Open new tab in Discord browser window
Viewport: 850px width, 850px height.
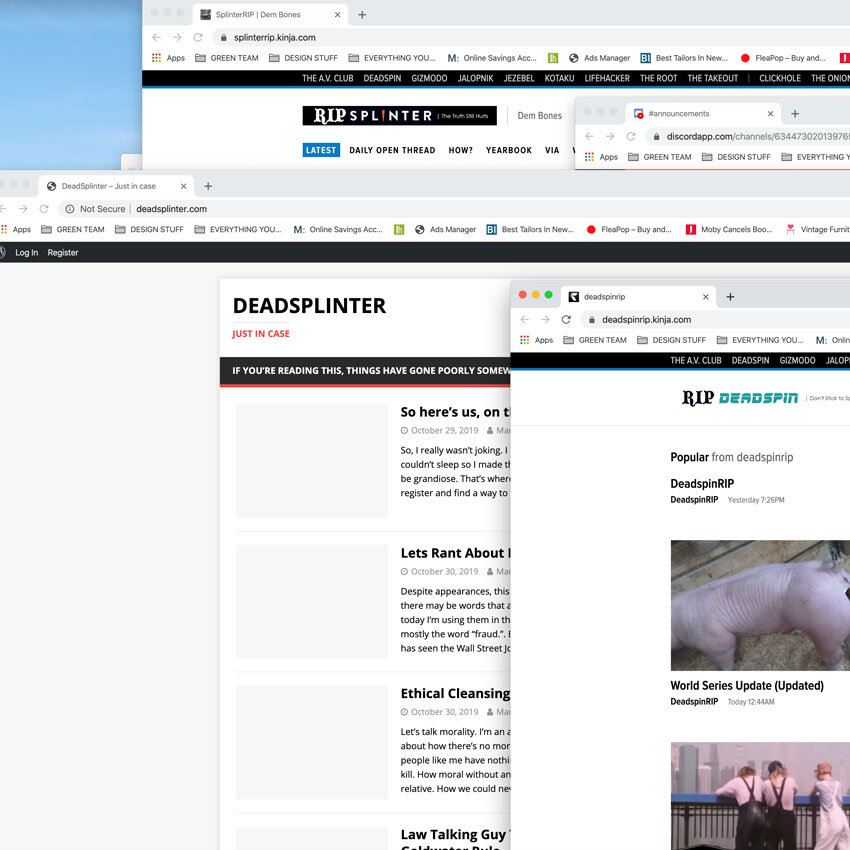coord(795,114)
